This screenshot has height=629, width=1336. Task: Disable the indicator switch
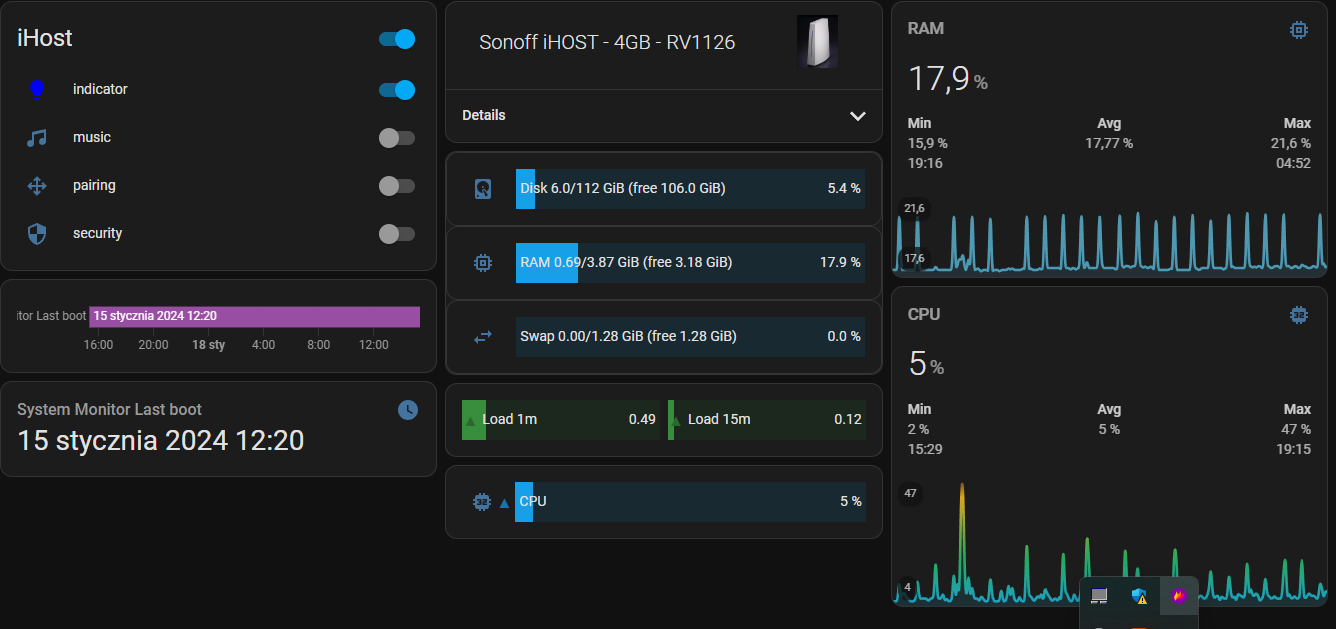point(396,90)
